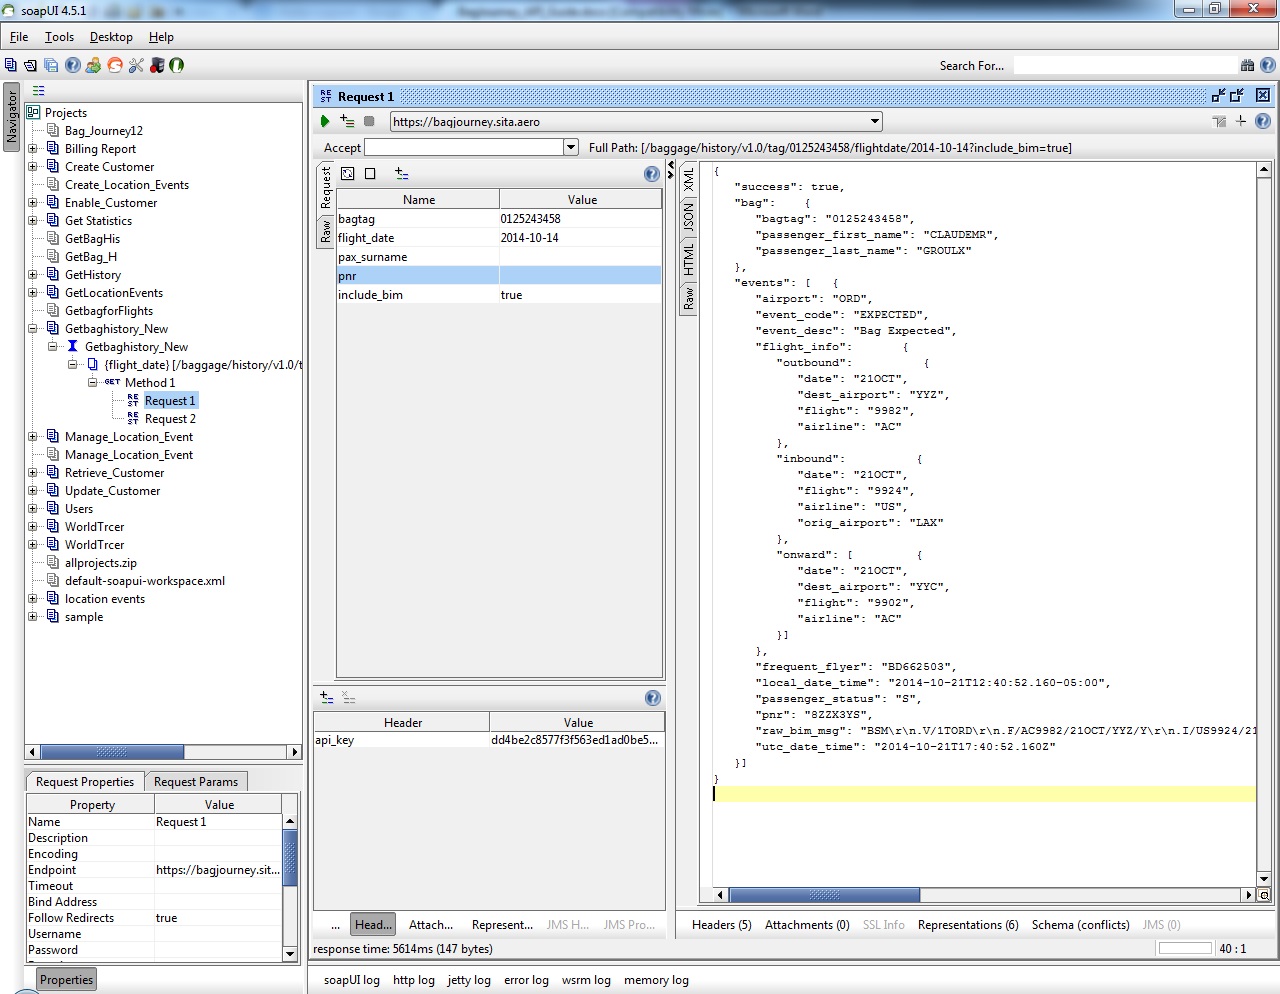Click the navigator tree horizontal scrollbar thumb
Viewport: 1280px width, 994px height.
[x=112, y=752]
